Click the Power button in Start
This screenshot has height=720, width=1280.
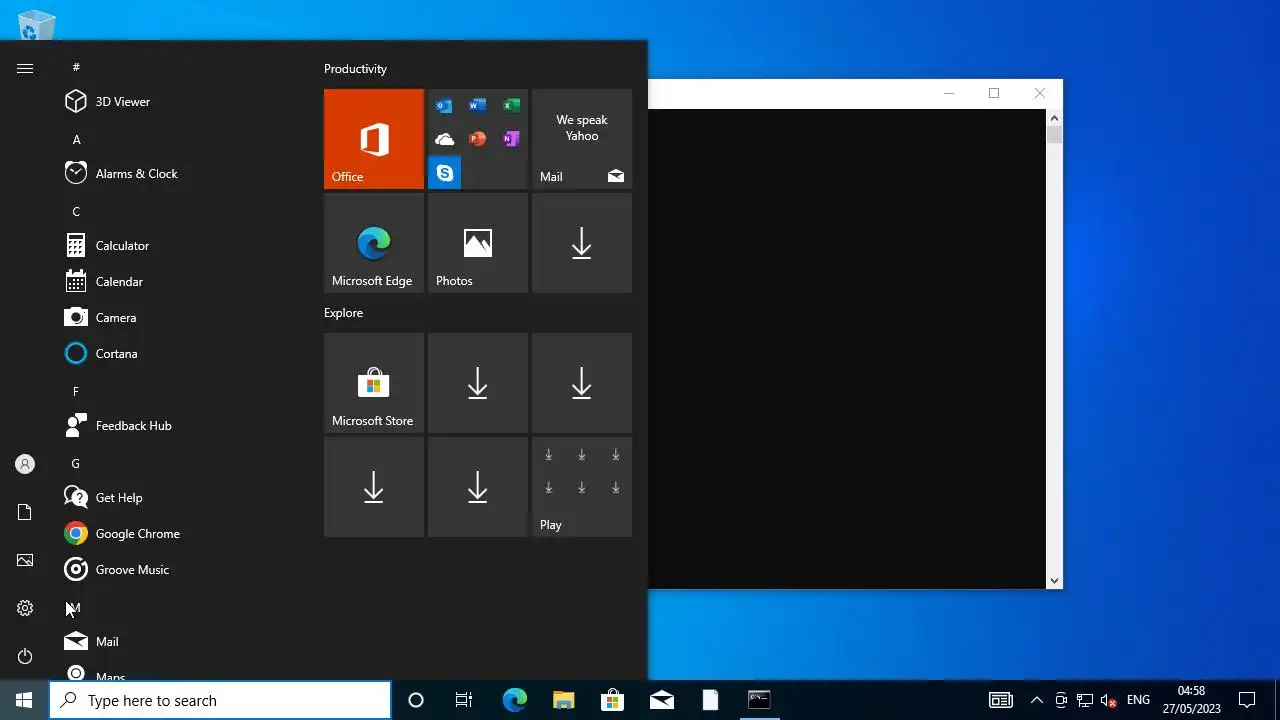click(x=25, y=656)
